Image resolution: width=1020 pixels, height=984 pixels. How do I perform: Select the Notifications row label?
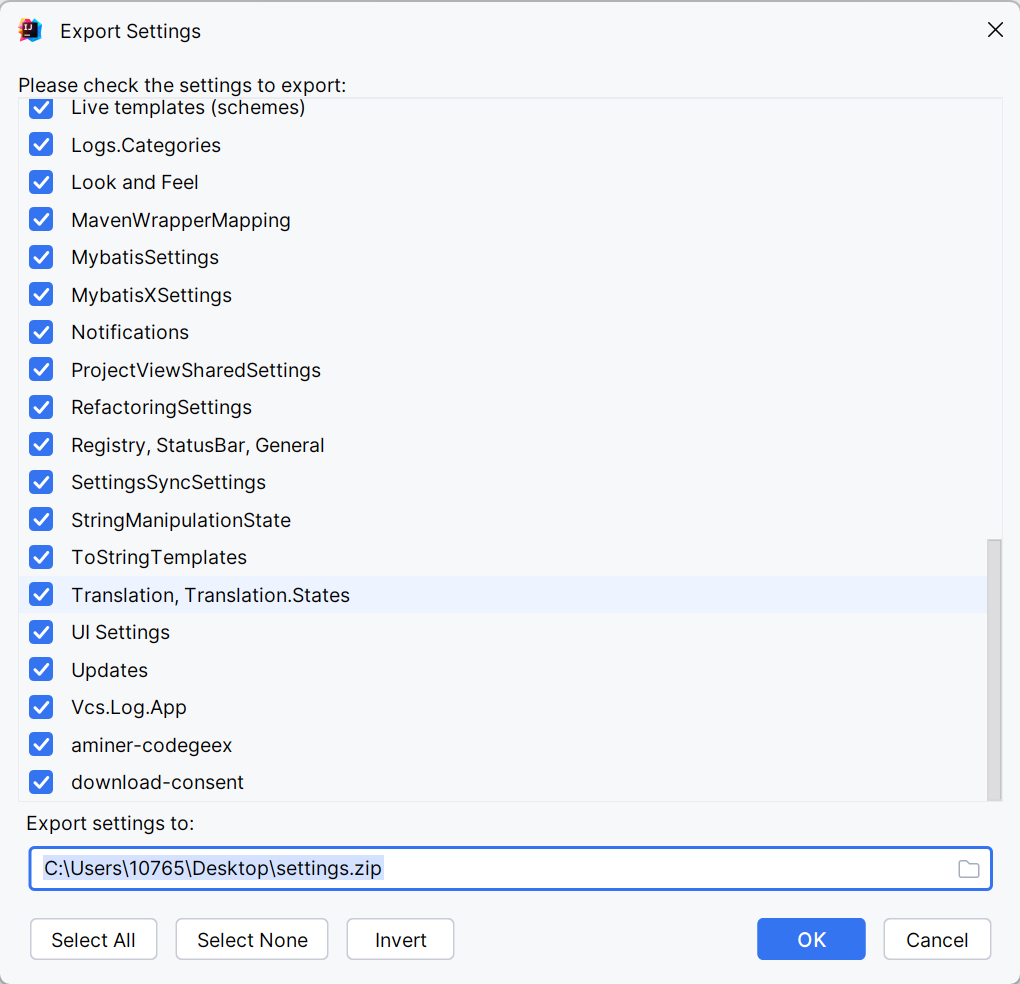[x=130, y=332]
